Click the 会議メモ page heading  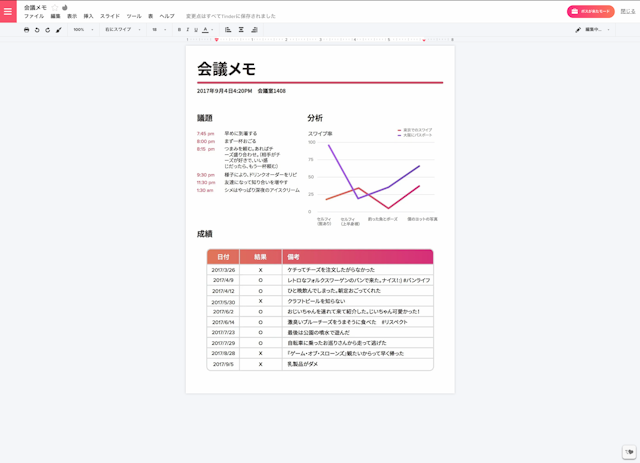227,69
